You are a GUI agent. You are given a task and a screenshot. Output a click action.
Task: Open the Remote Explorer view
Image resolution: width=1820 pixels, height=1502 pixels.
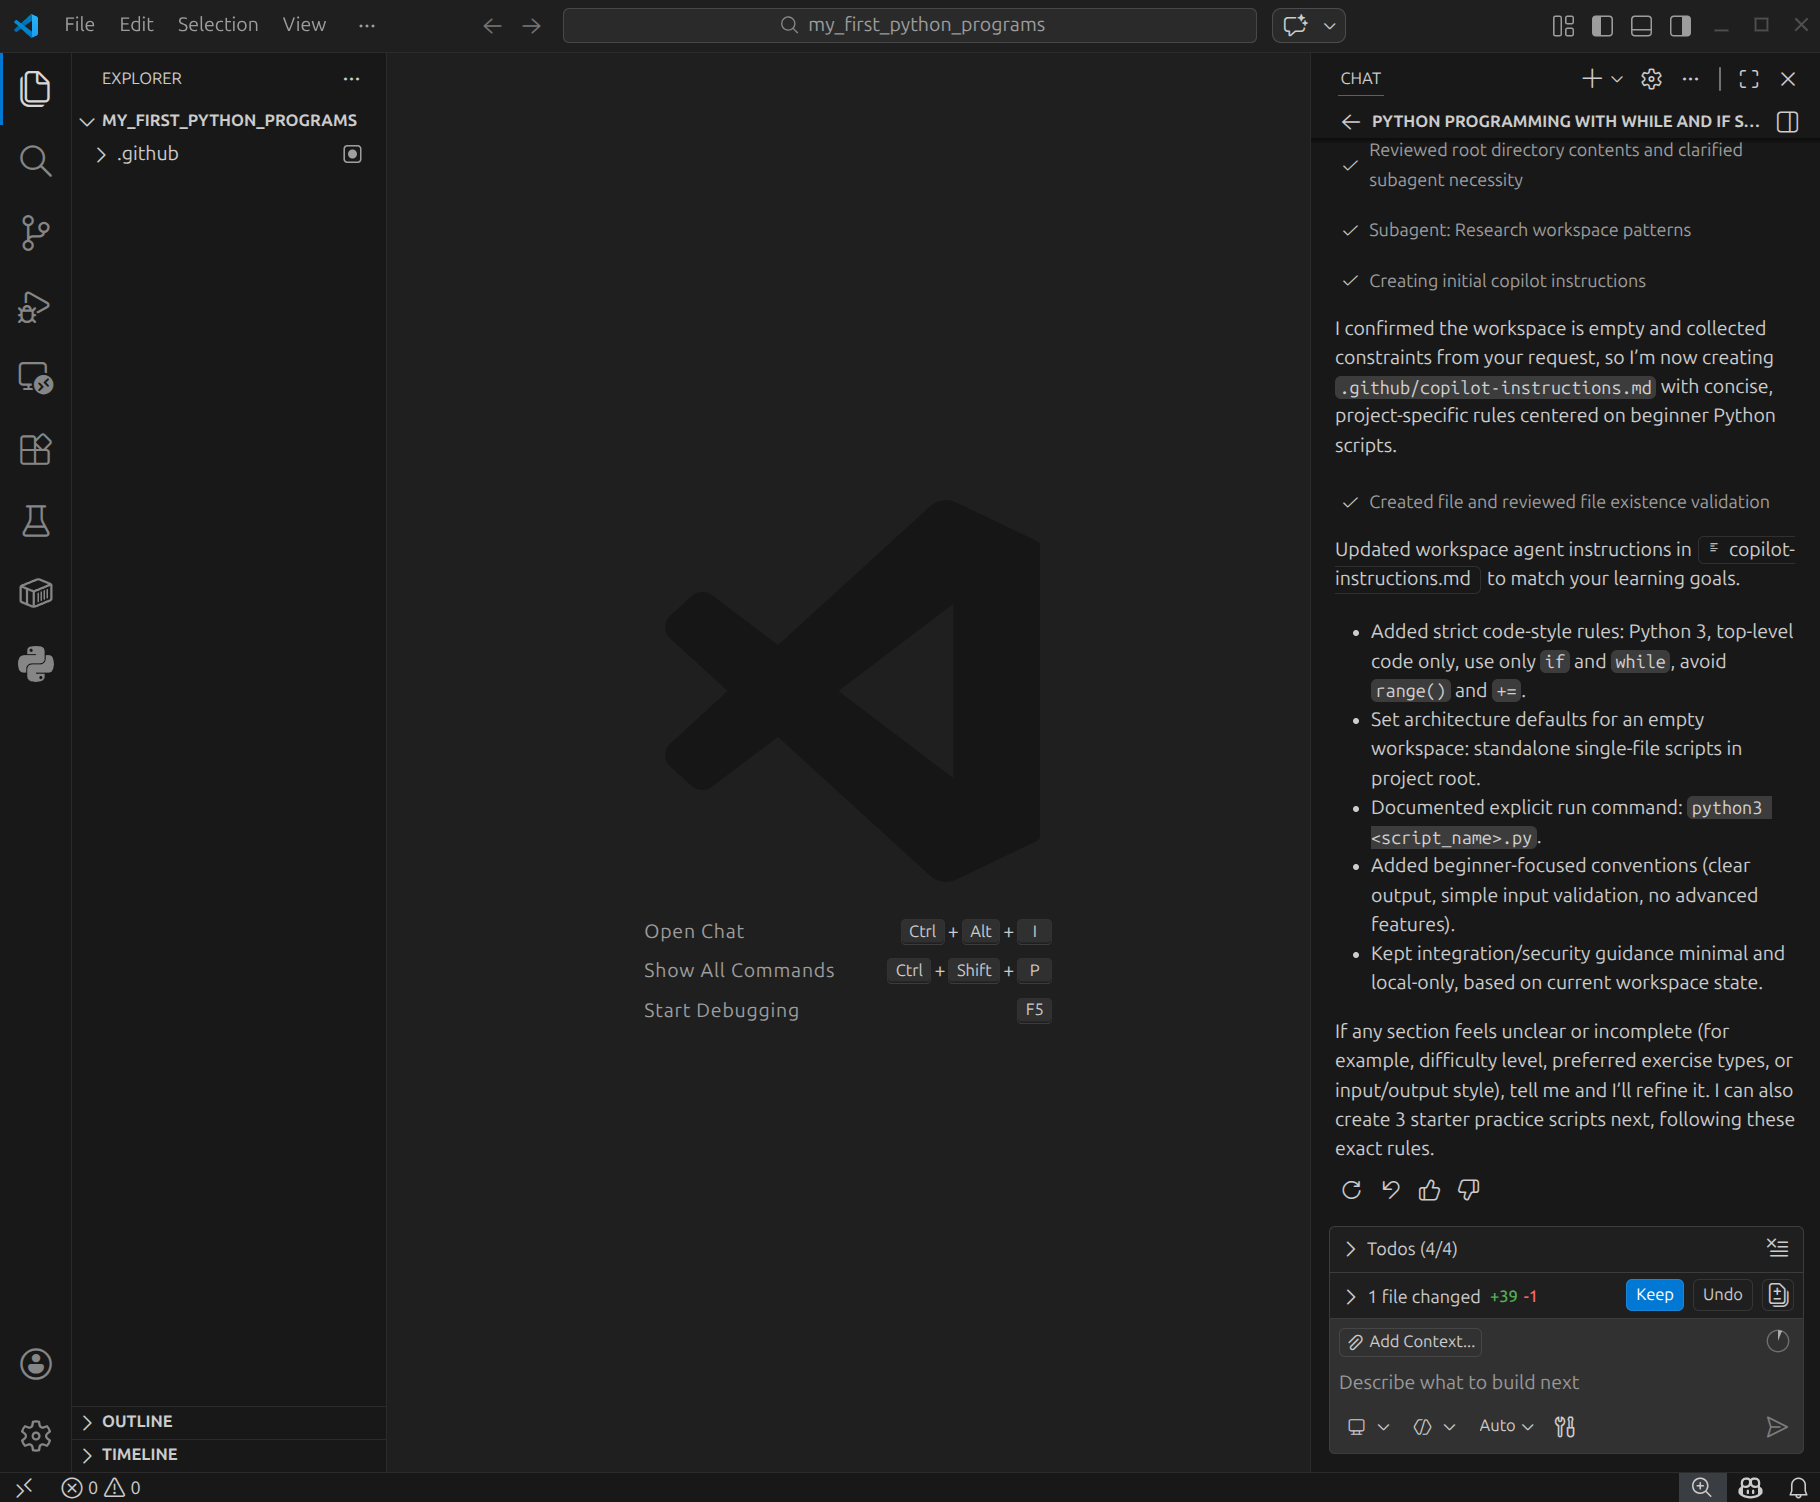coord(35,378)
